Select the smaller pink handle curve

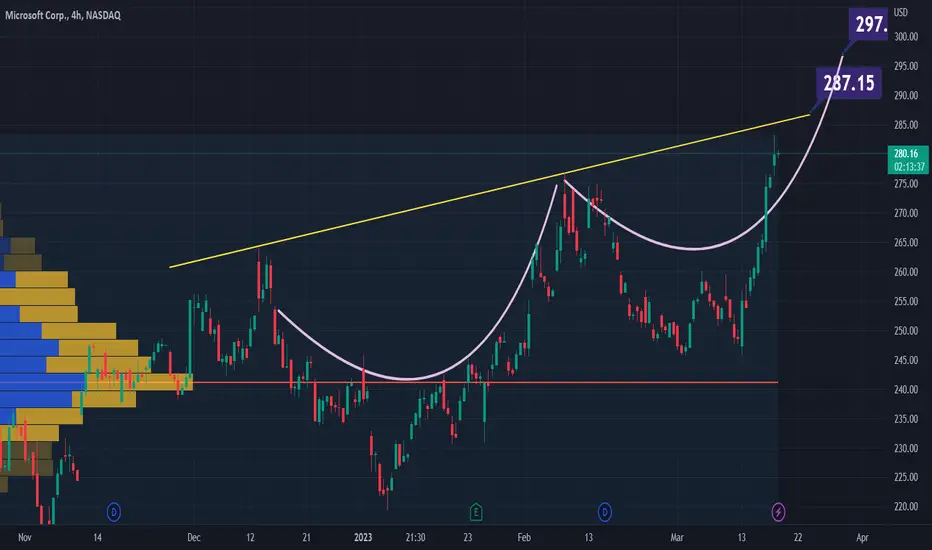pos(692,248)
